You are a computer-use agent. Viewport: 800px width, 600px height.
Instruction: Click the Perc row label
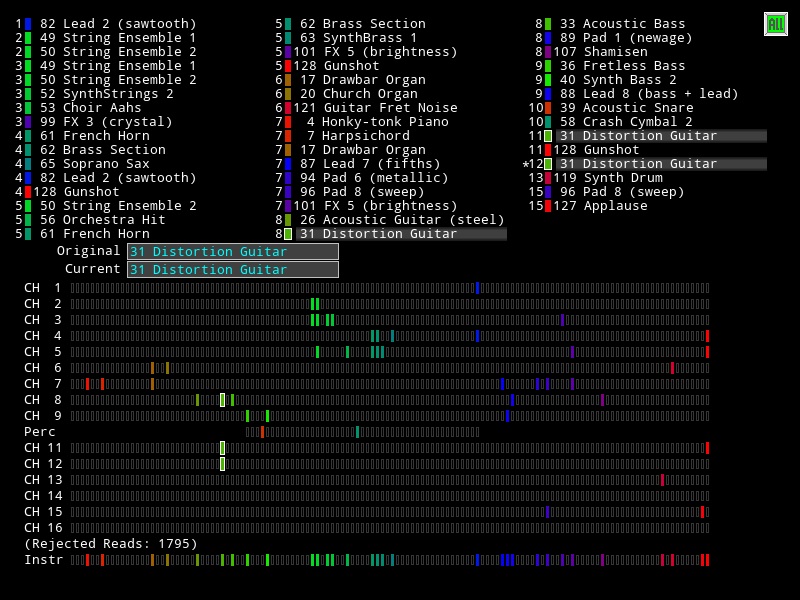(40, 432)
